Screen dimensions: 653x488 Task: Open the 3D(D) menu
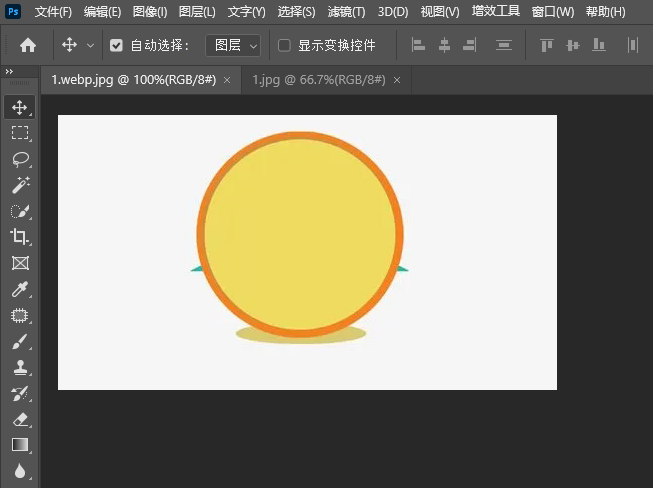[393, 12]
